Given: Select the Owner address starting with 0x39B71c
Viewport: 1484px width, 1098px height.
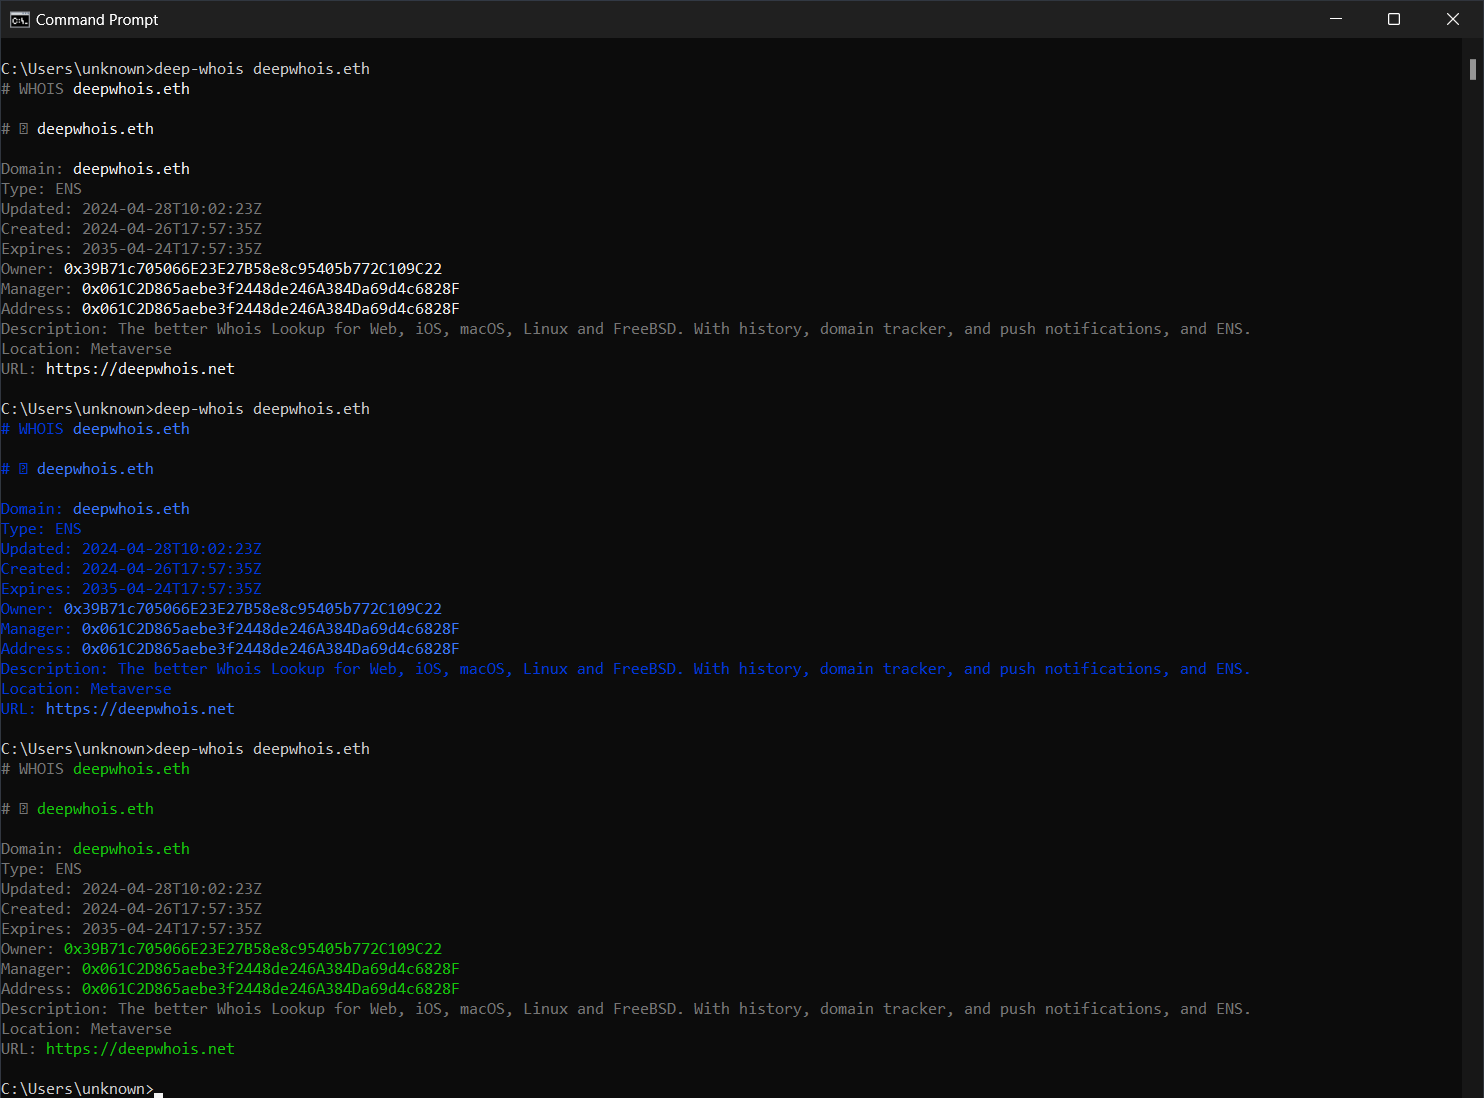Looking at the screenshot, I should pos(251,268).
